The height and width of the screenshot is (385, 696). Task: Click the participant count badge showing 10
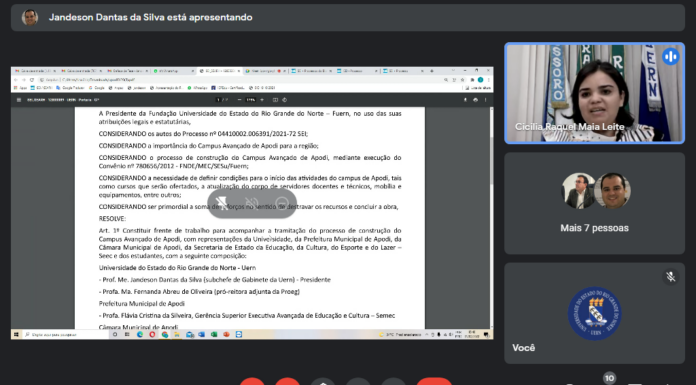(x=609, y=378)
